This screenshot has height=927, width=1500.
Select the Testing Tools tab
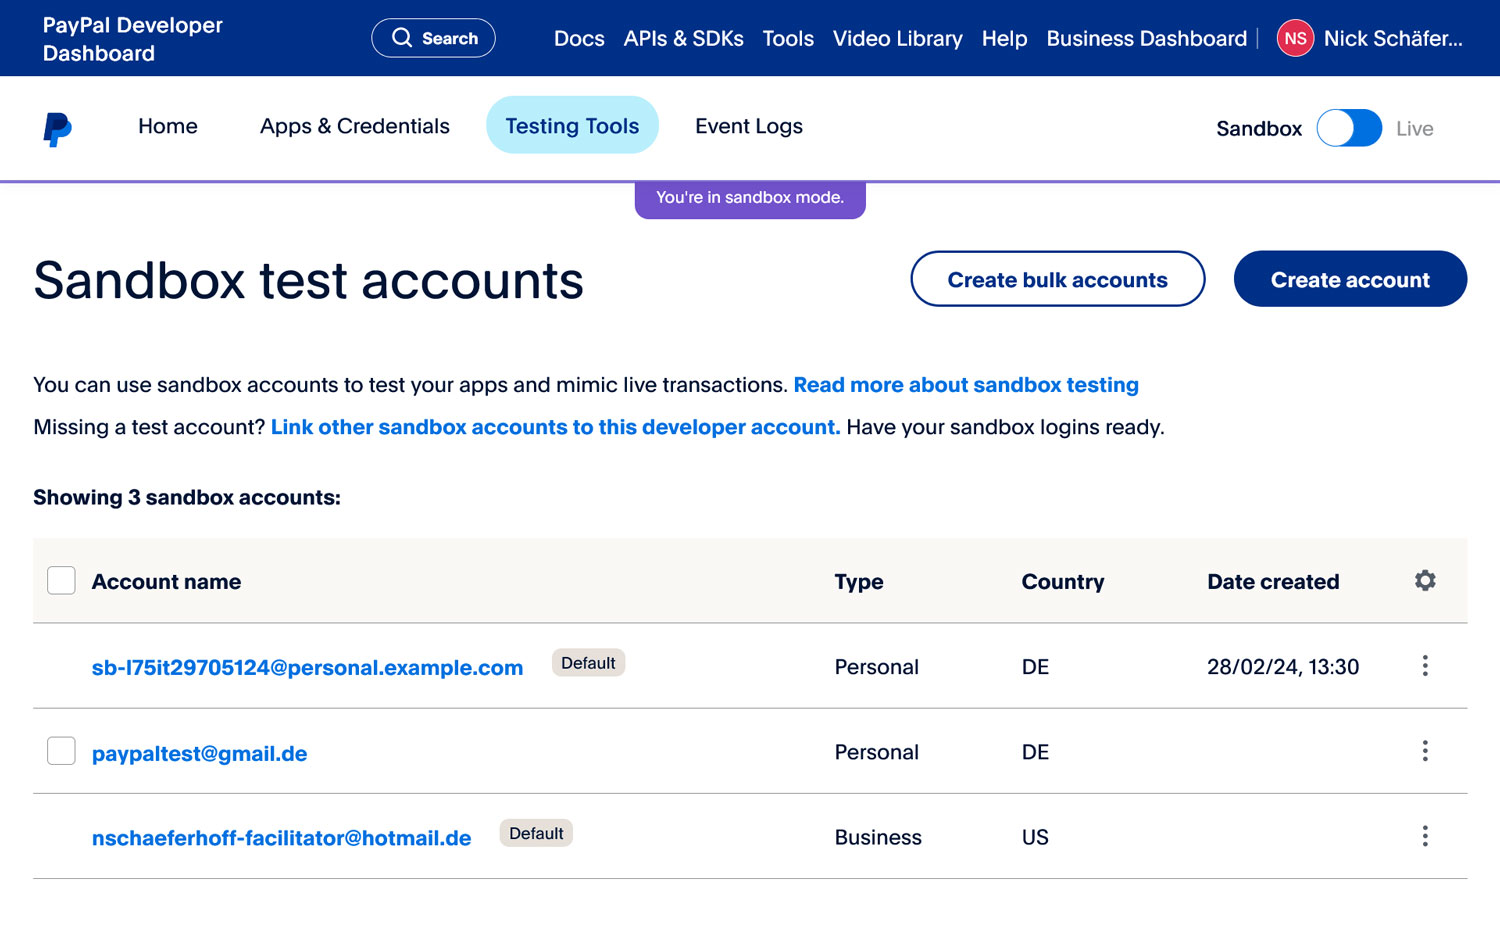coord(572,125)
